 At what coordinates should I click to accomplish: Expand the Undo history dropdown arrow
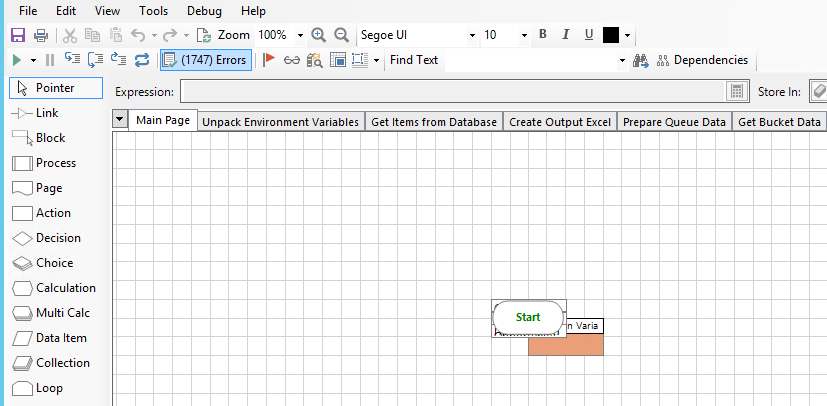(x=154, y=35)
